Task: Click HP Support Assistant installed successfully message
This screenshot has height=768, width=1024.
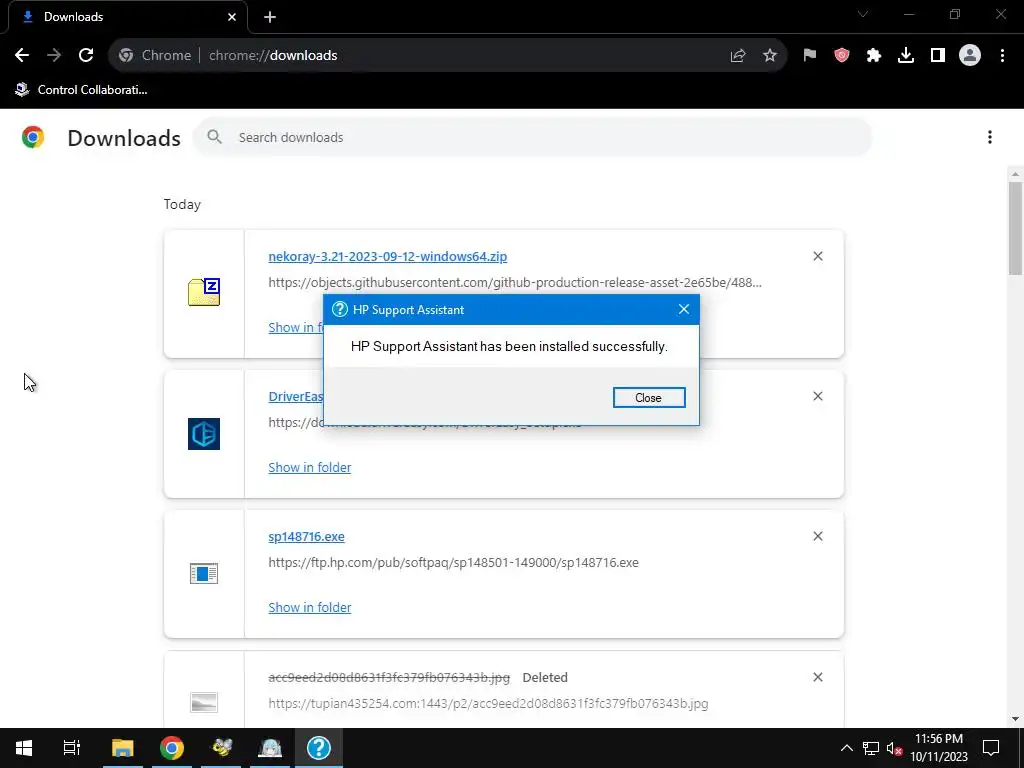Action: pyautogui.click(x=509, y=347)
